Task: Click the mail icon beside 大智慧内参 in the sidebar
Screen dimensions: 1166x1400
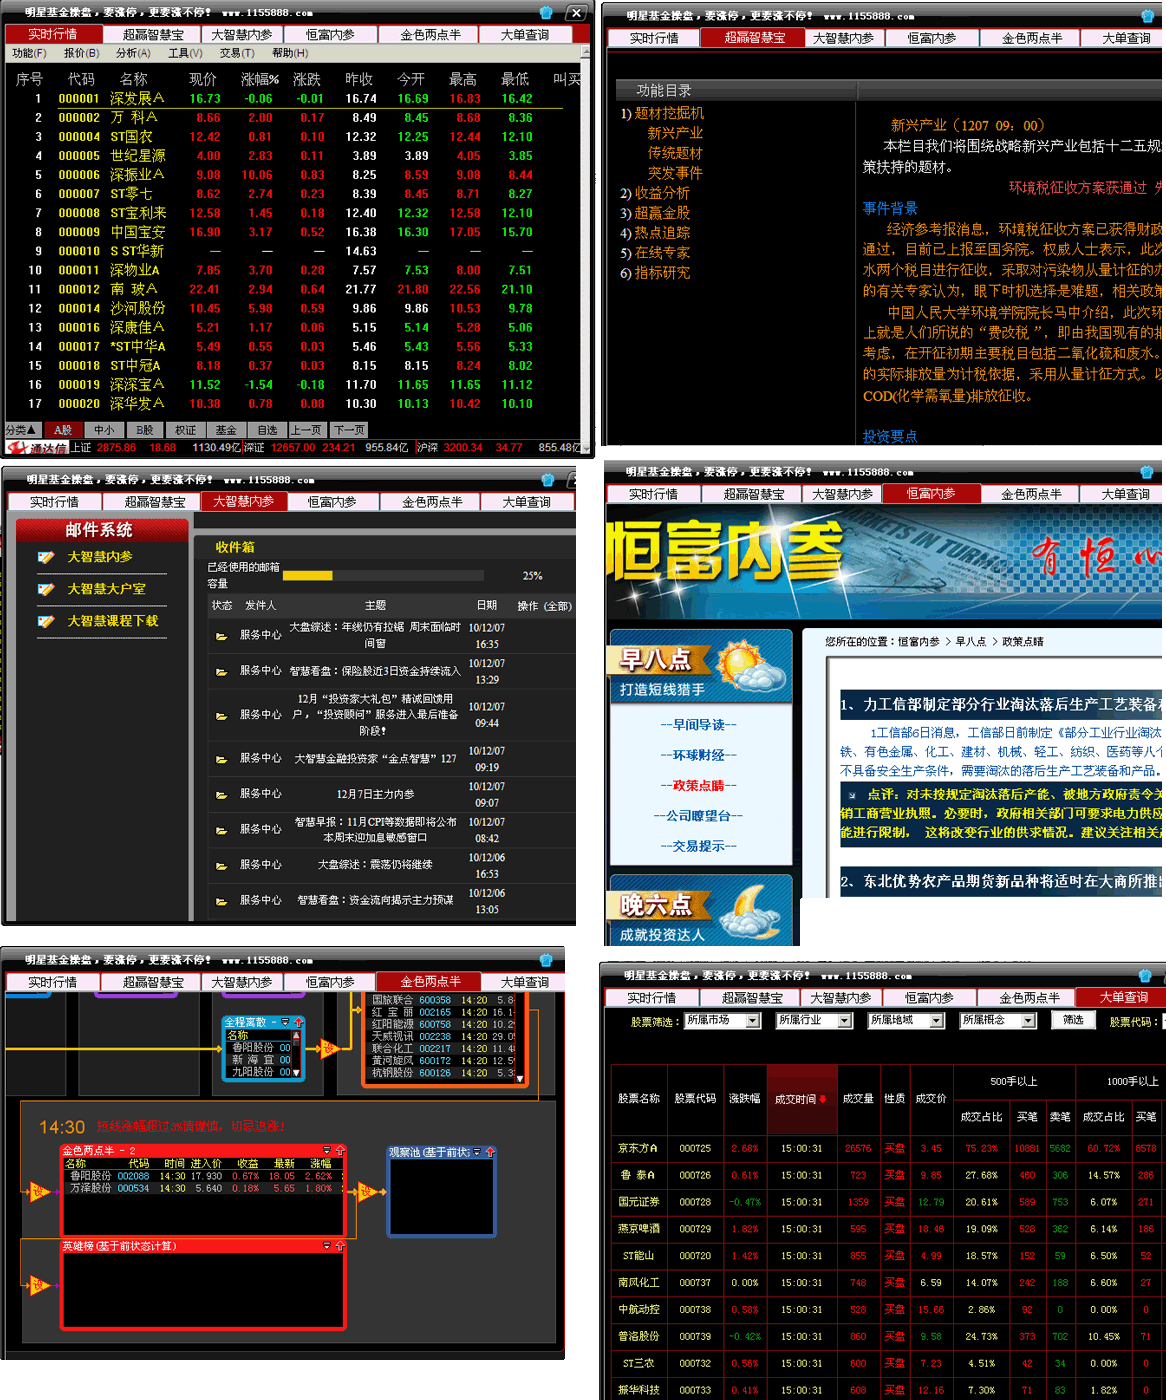Action: (46, 557)
